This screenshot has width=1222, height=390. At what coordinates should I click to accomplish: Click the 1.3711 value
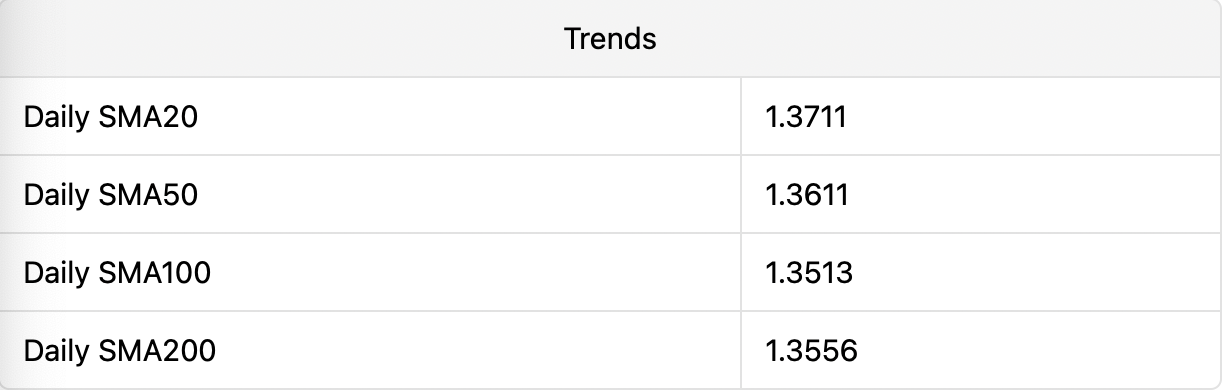(806, 117)
